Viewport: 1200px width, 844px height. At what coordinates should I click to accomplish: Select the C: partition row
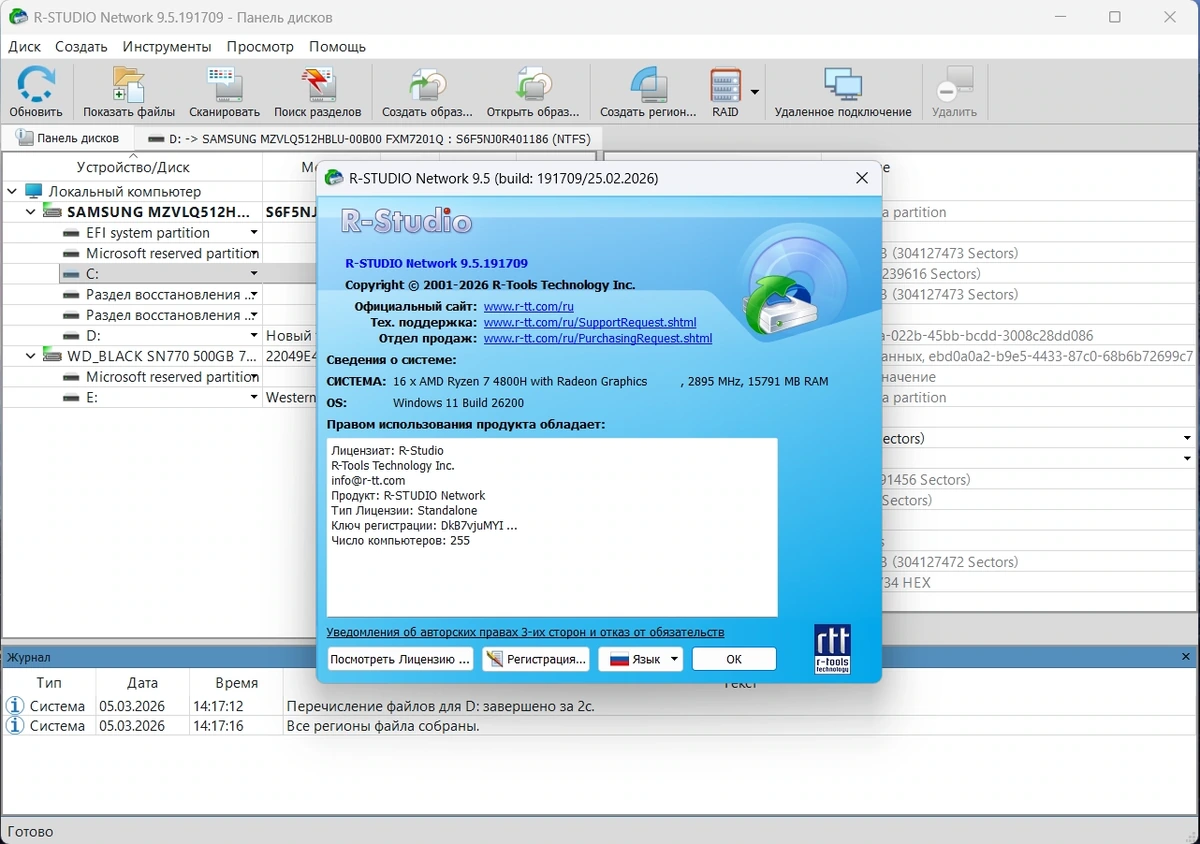(160, 273)
